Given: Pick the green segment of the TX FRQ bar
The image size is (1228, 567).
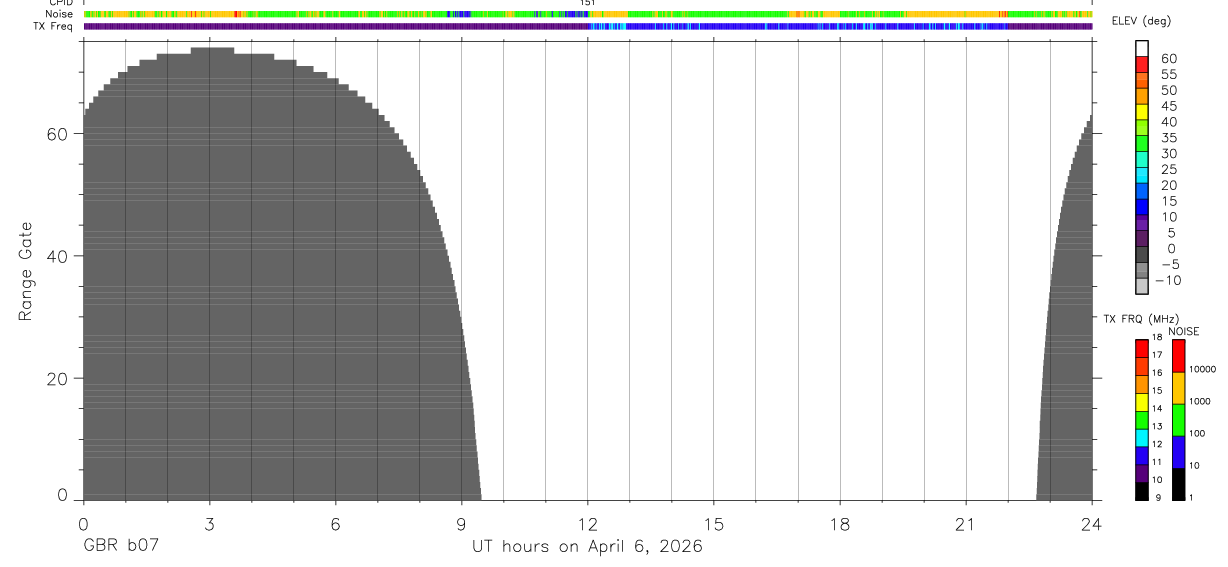Looking at the screenshot, I should [x=1142, y=420].
